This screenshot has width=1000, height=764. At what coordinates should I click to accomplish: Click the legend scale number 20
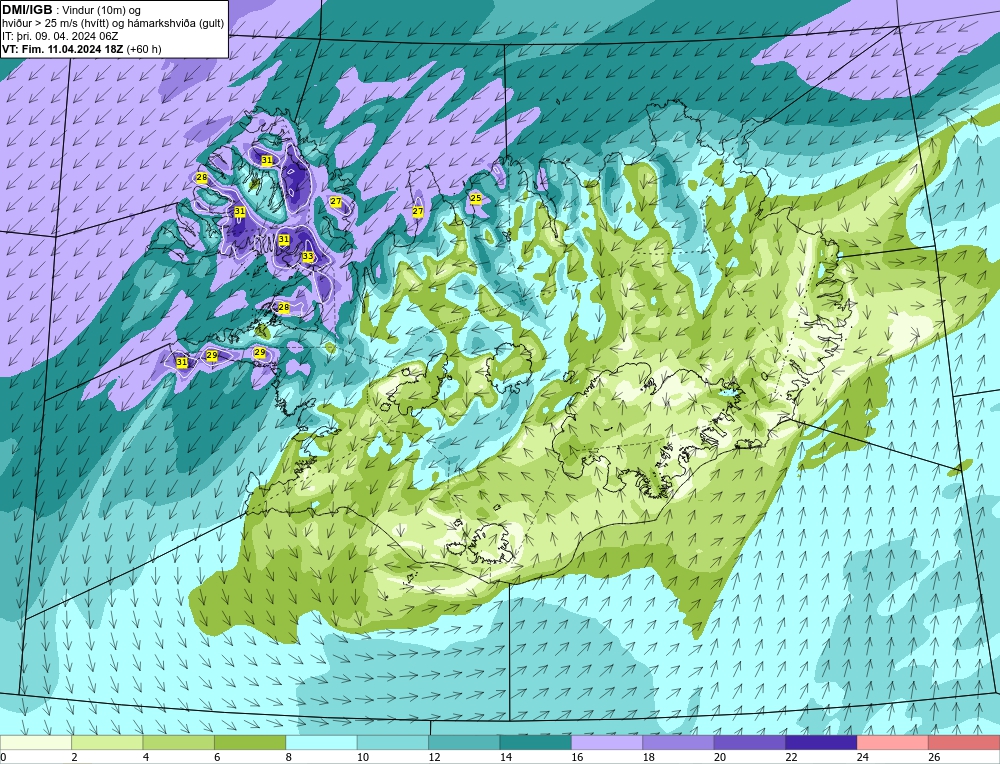(x=720, y=758)
